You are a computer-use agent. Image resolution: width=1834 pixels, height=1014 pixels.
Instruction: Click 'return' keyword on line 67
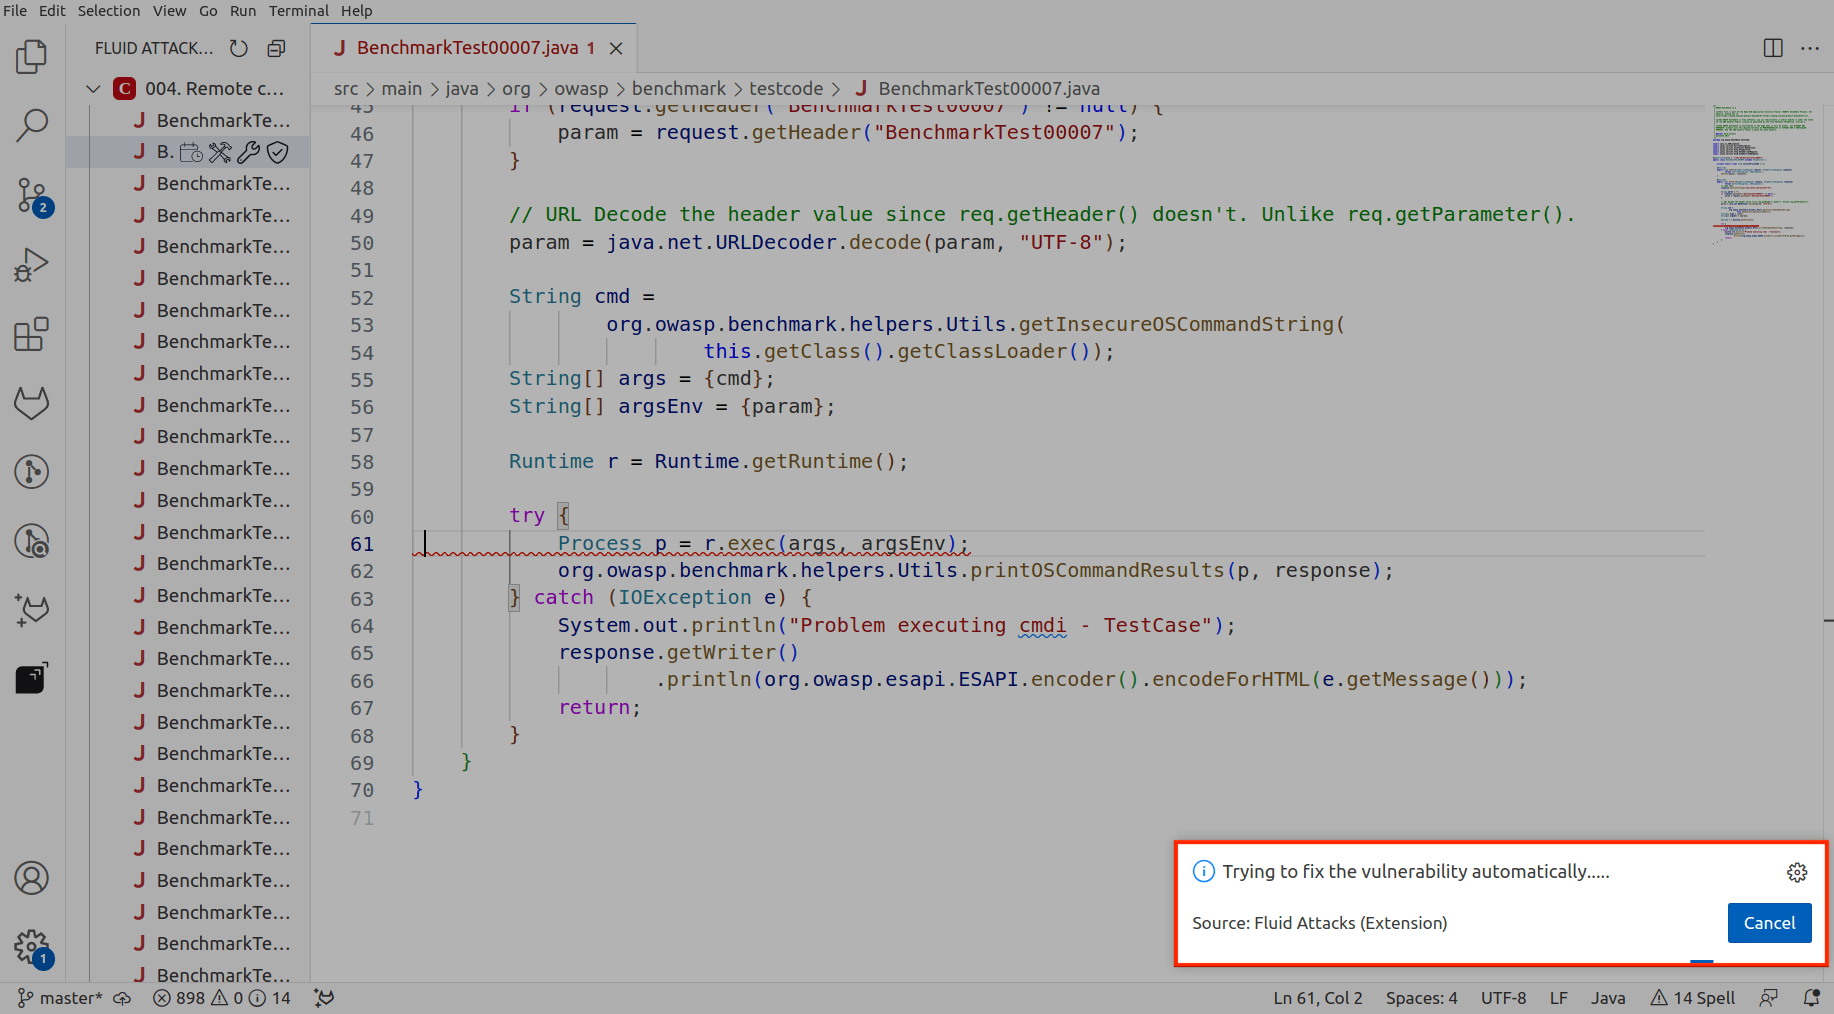pos(594,708)
